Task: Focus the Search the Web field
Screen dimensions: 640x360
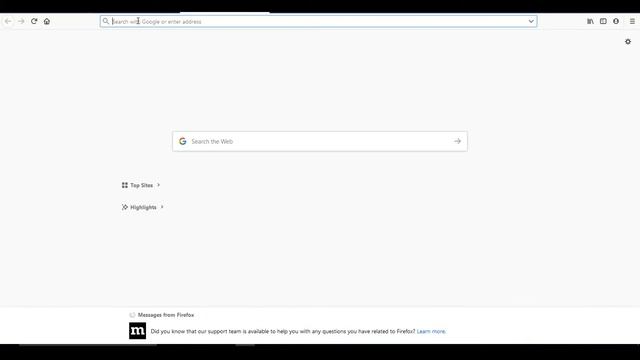Action: tap(320, 141)
